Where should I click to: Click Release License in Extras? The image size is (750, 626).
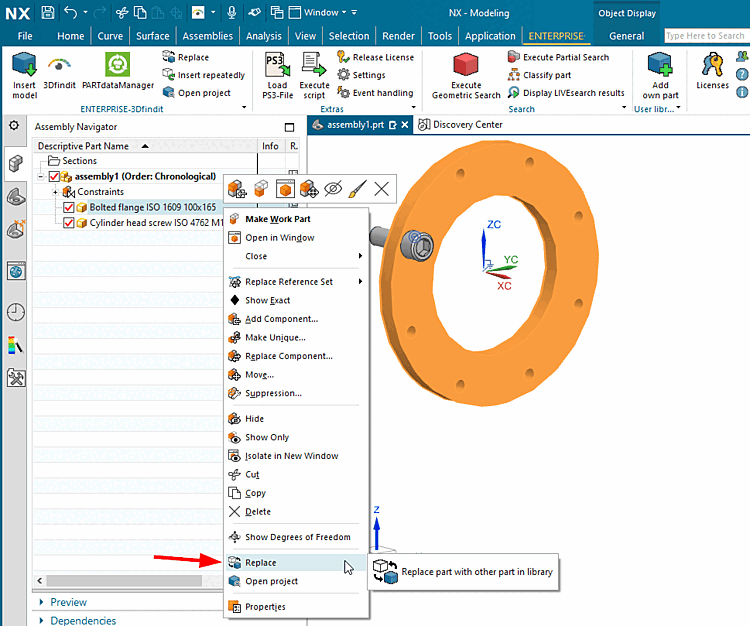pos(375,57)
